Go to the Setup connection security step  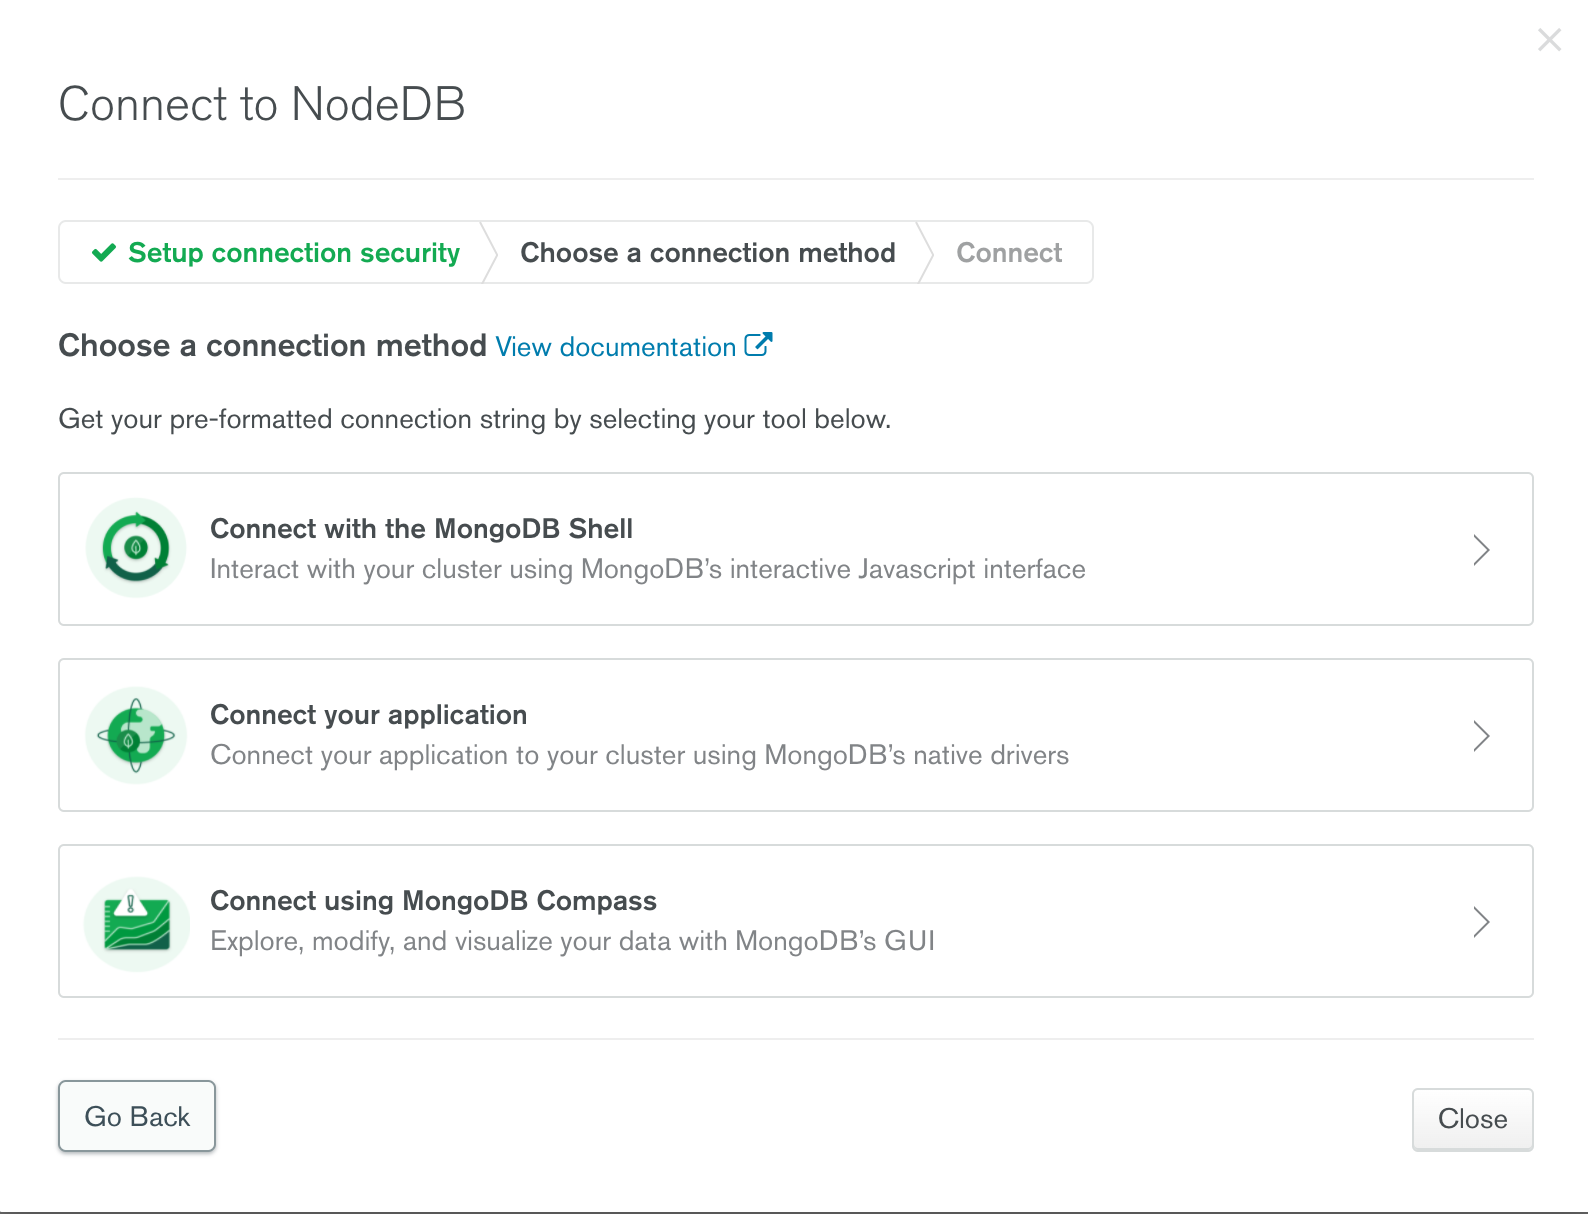tap(275, 253)
